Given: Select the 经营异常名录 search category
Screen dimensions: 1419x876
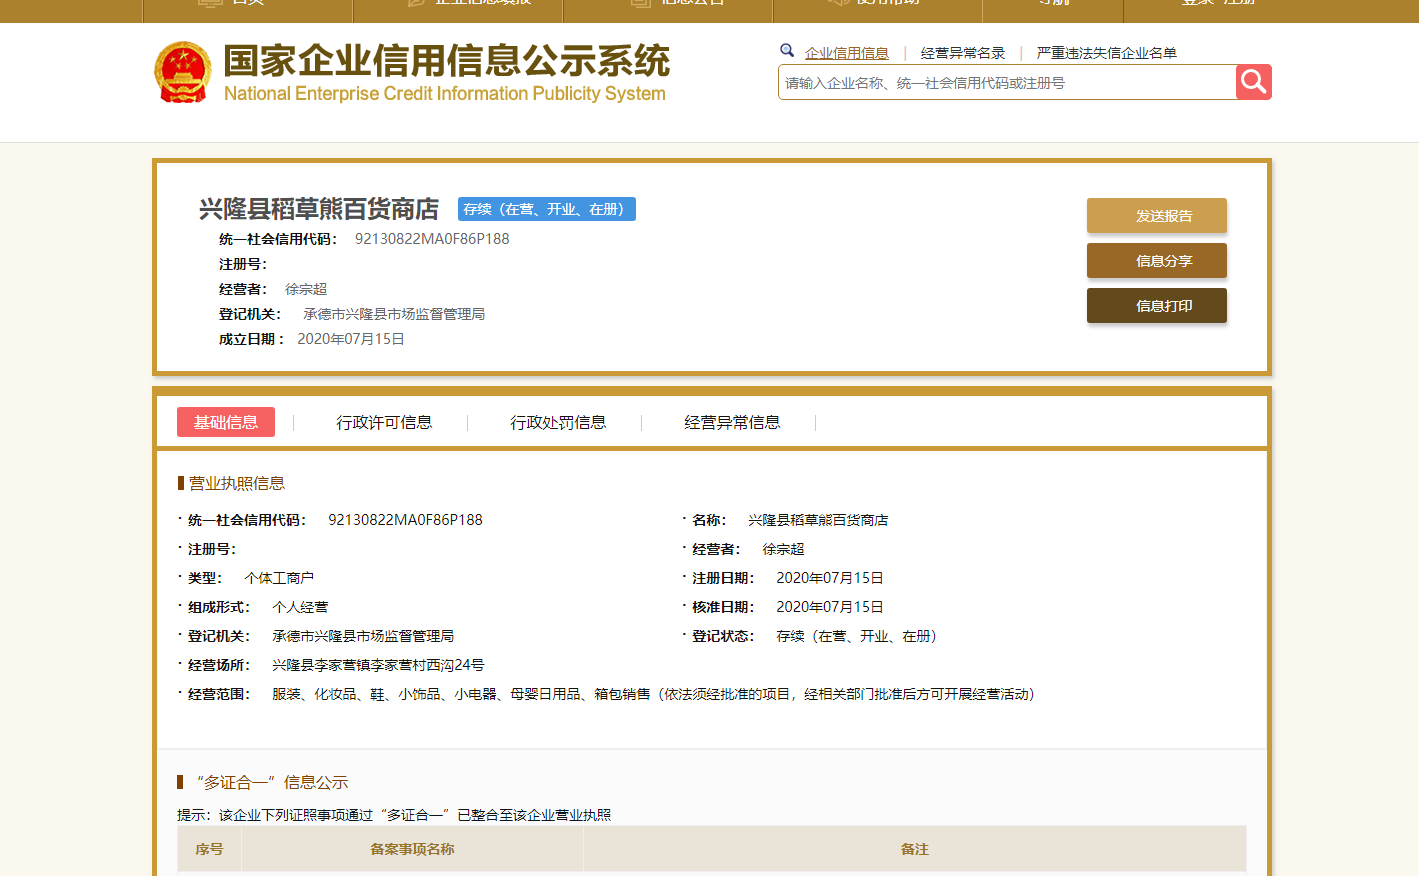Looking at the screenshot, I should 963,53.
